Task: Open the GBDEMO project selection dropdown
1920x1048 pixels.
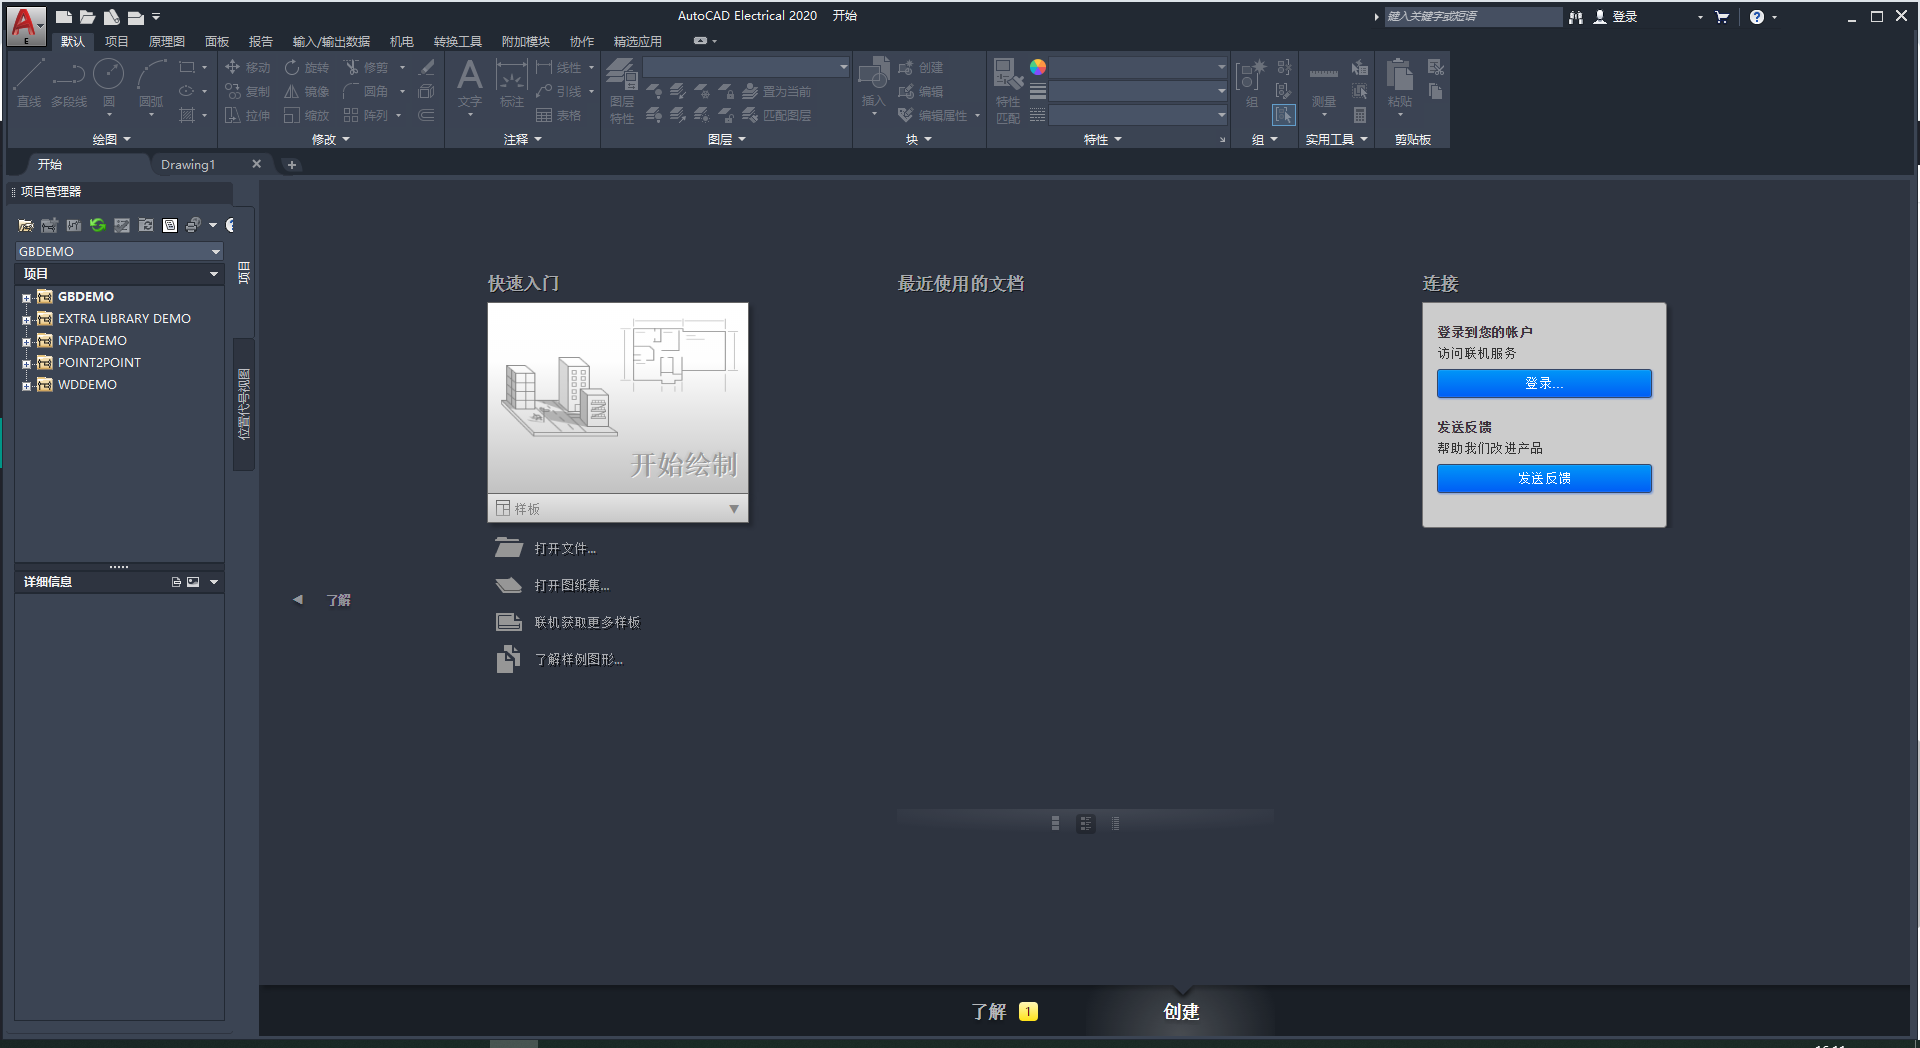Action: click(215, 252)
